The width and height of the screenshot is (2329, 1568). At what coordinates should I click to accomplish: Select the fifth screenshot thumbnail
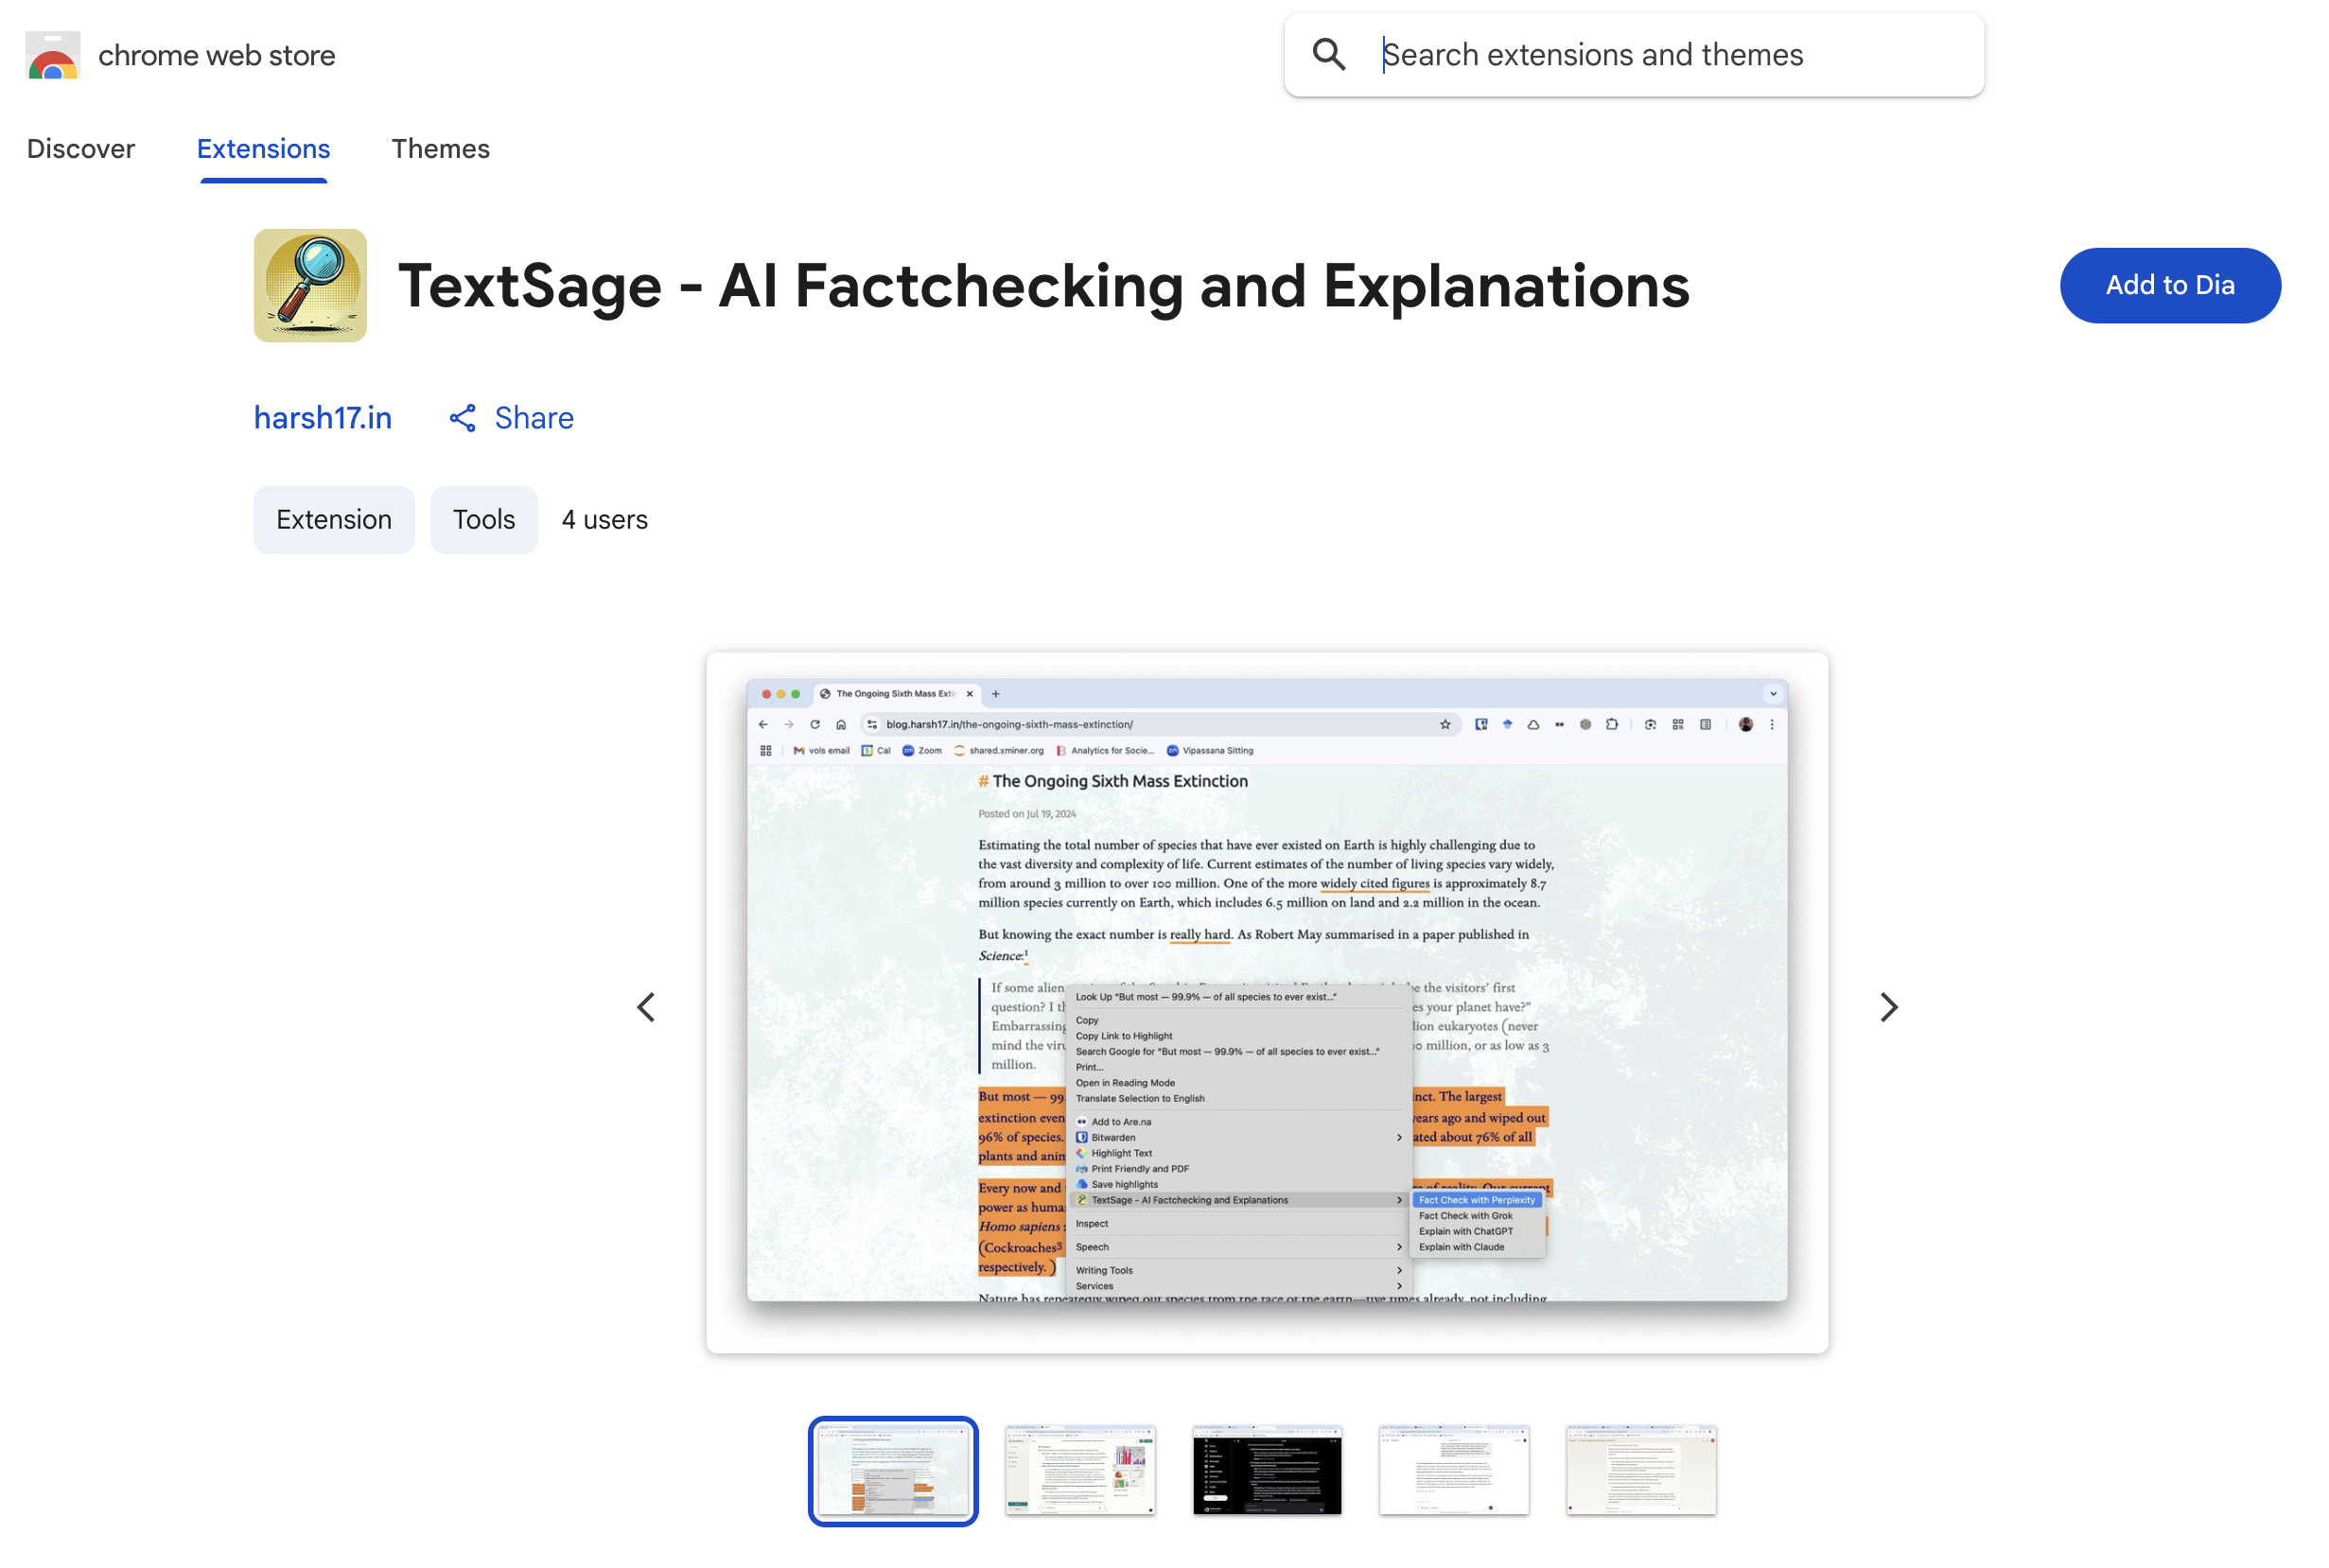click(x=1641, y=1470)
